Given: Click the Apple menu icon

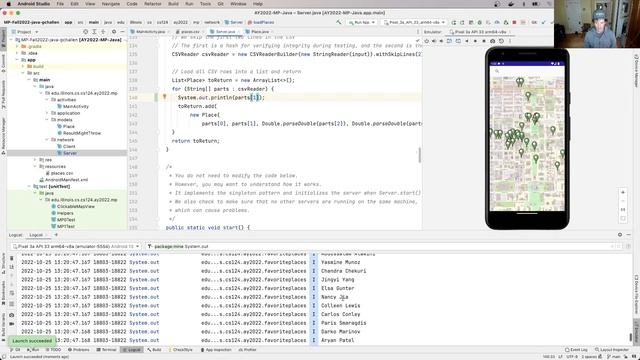Looking at the screenshot, I should point(8,4).
